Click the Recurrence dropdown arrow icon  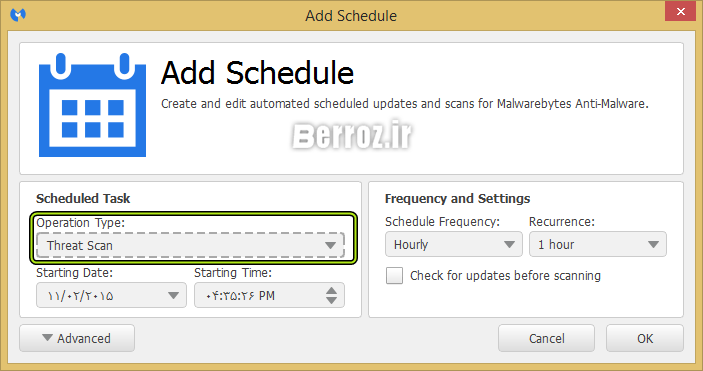[x=653, y=244]
